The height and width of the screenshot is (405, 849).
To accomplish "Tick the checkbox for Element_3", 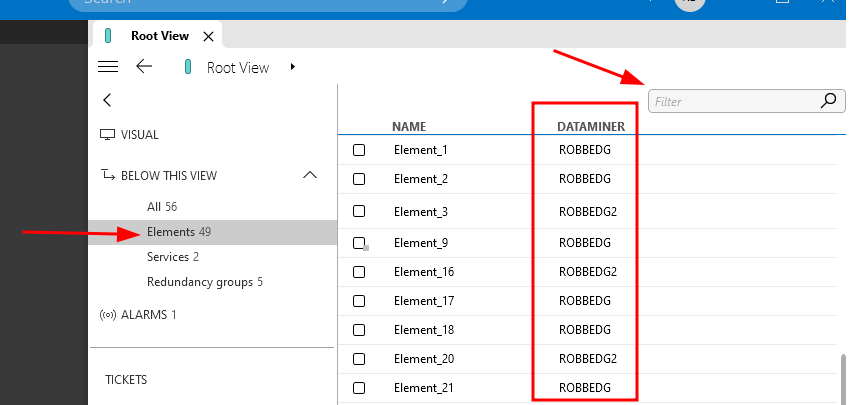I will point(359,211).
